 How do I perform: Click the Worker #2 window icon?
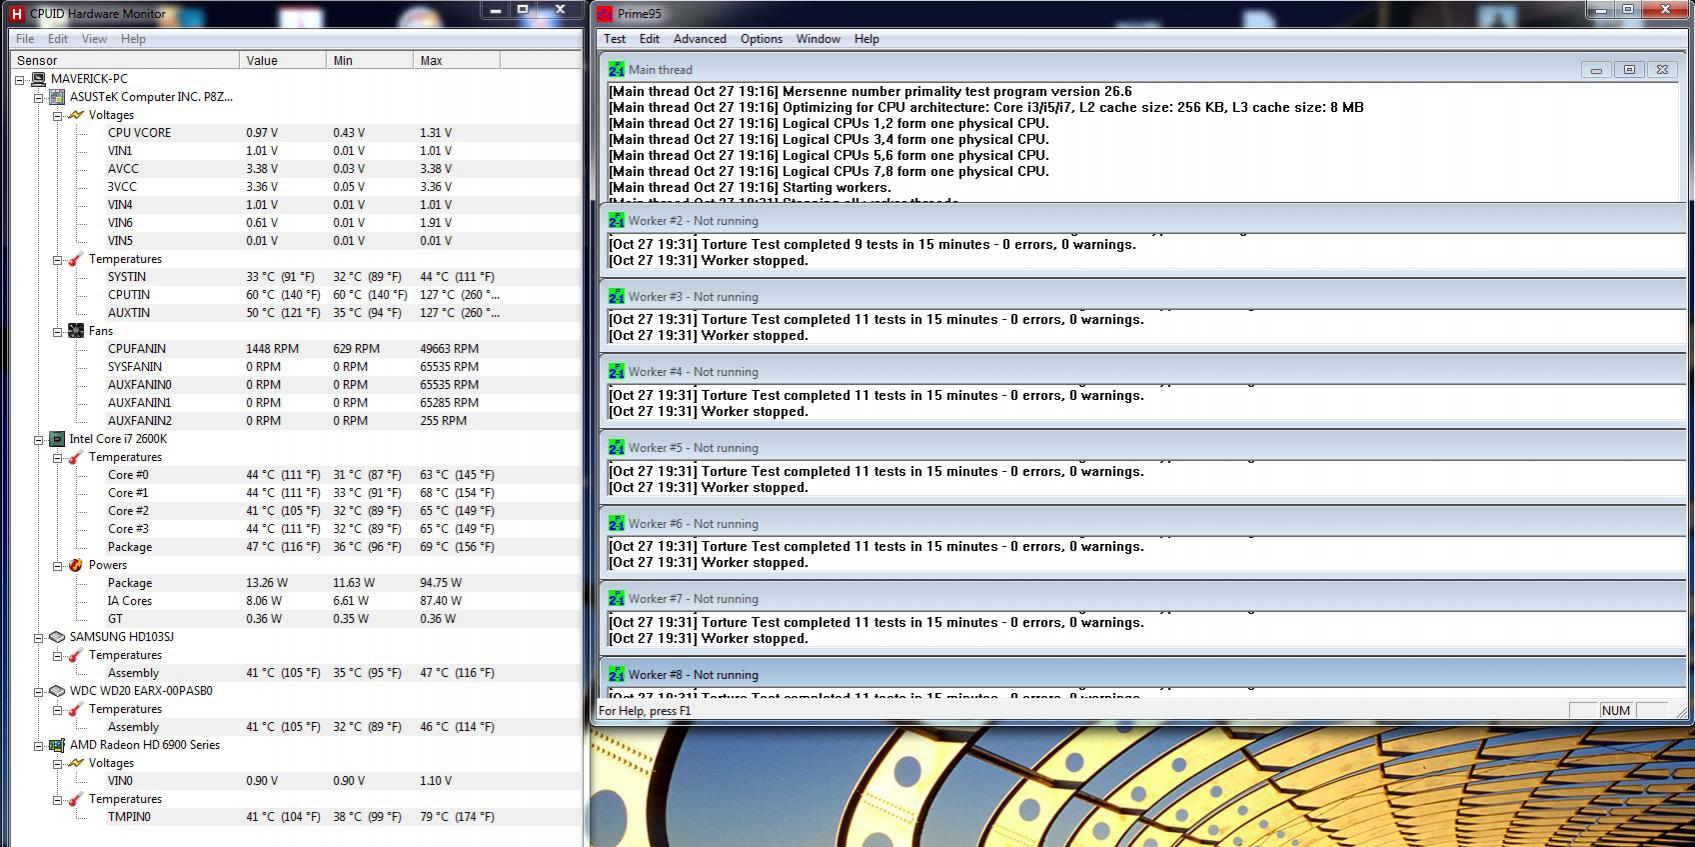[x=616, y=220]
